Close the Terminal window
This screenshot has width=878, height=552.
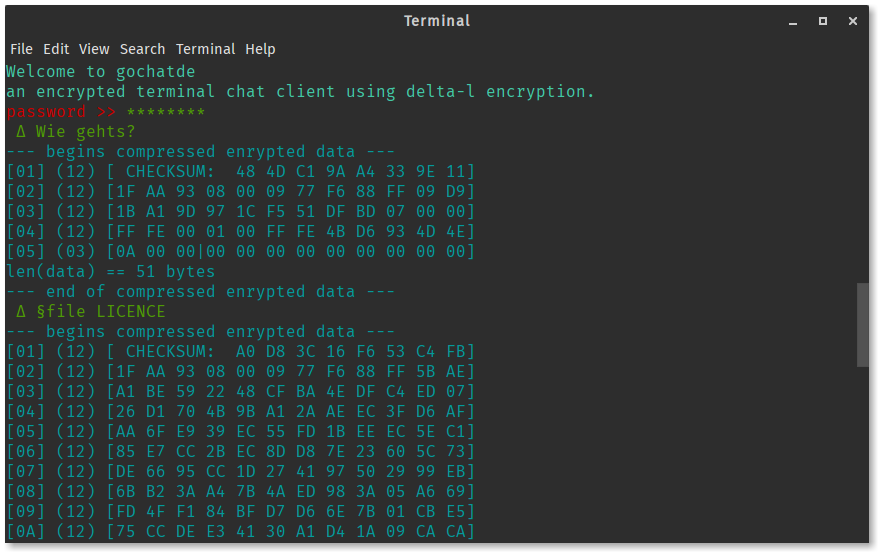coord(853,21)
